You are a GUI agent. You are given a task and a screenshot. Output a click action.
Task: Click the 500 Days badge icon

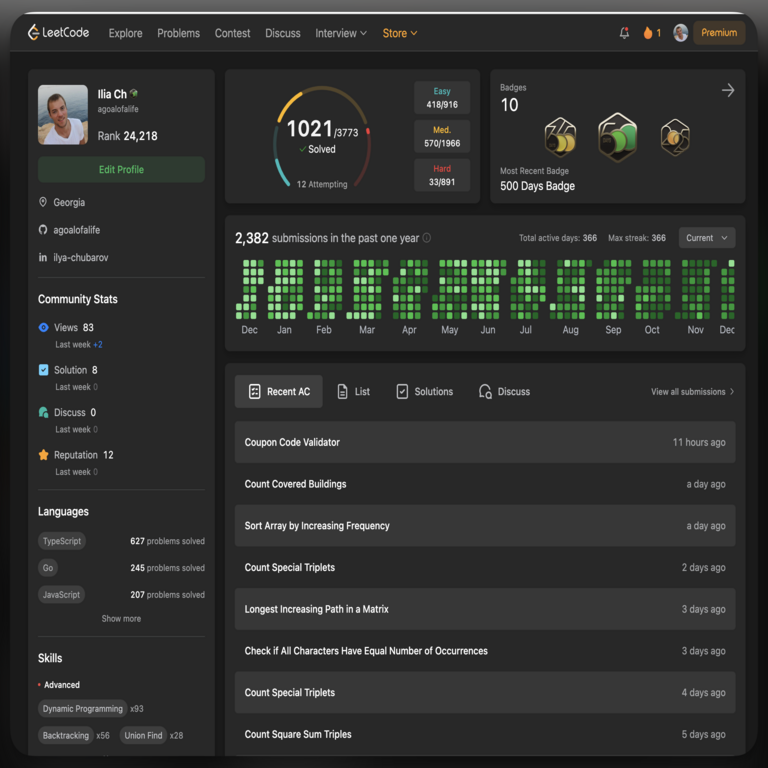click(617, 138)
